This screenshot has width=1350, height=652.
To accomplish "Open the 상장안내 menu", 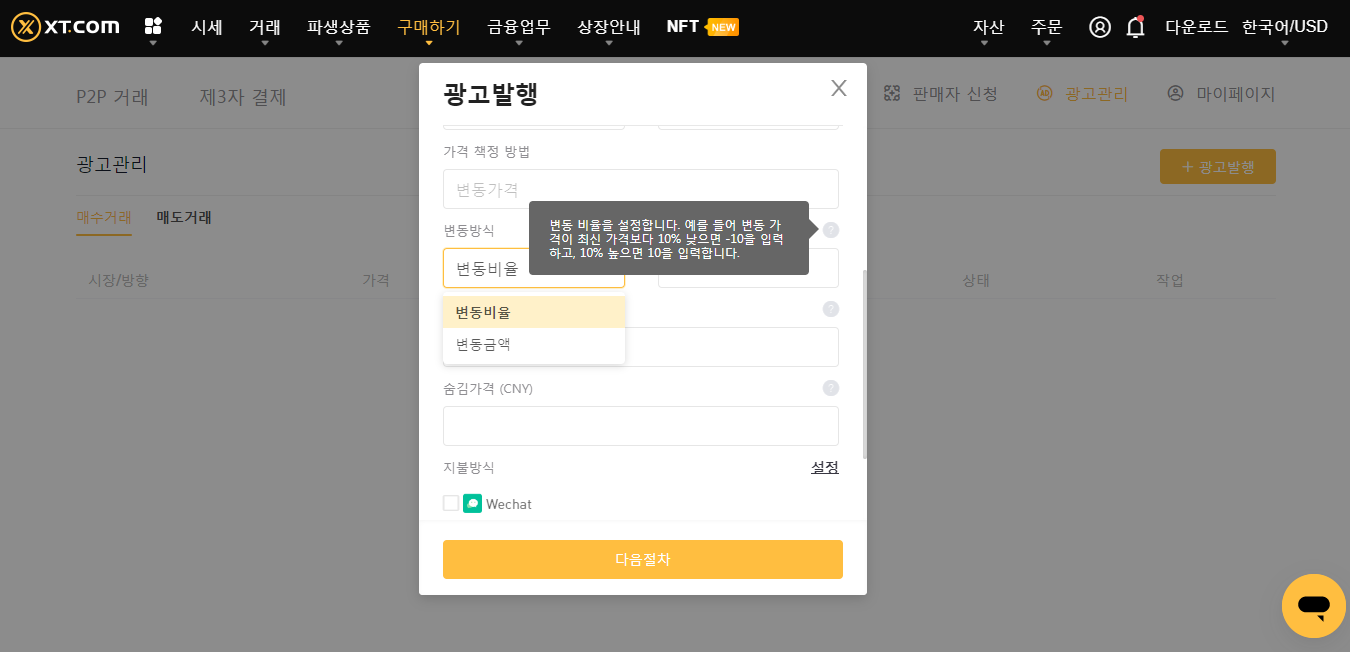I will [609, 27].
